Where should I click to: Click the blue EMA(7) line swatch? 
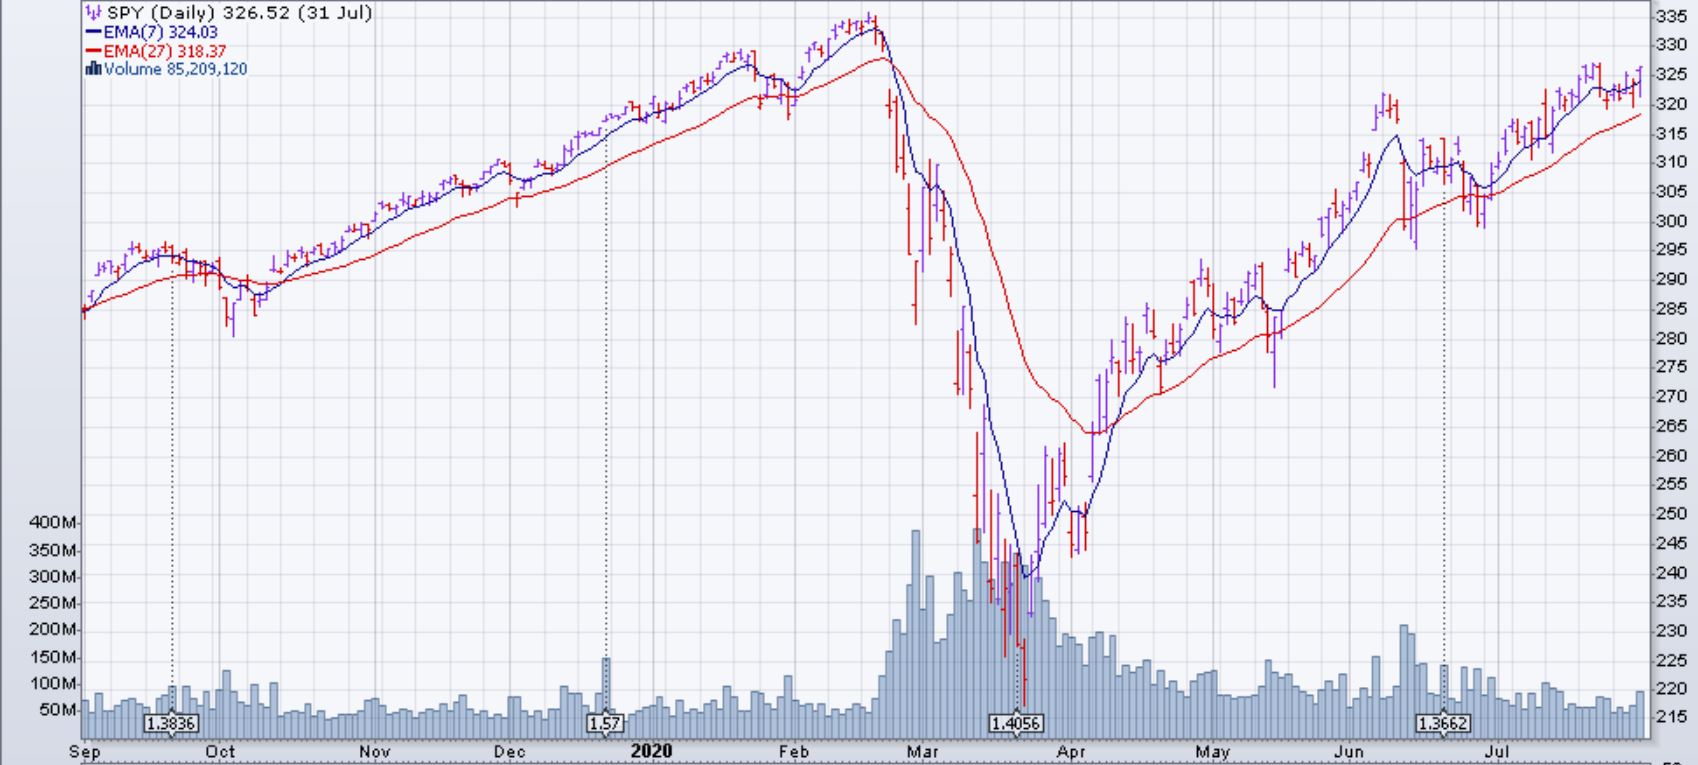[94, 32]
